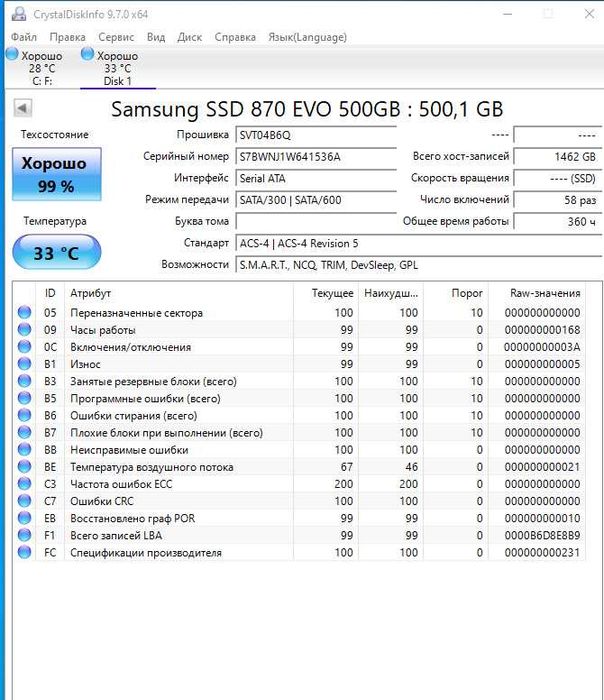
Task: Click the blue status orb of attribute BE
Action: coord(24,467)
